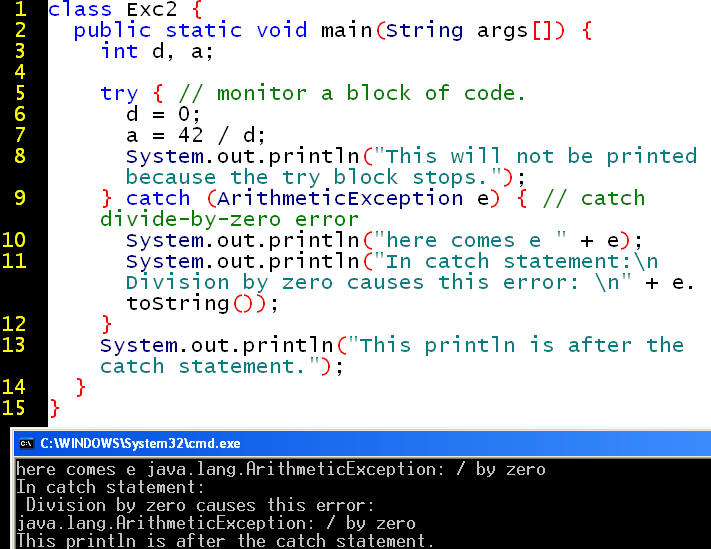Click the string 'This will not be printed'
The width and height of the screenshot is (711, 549).
(541, 155)
